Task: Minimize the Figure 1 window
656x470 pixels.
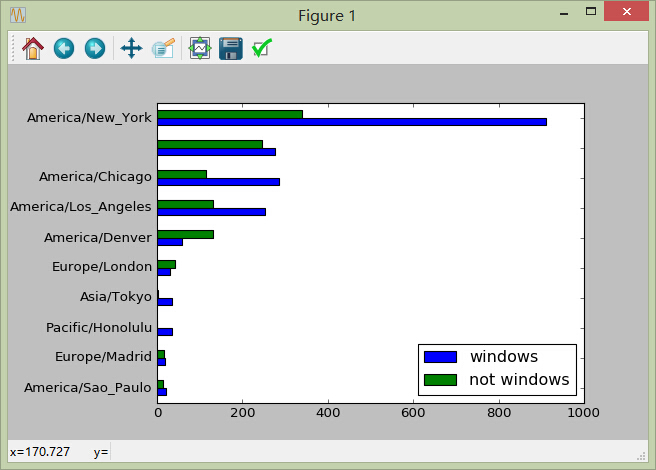Action: (564, 13)
